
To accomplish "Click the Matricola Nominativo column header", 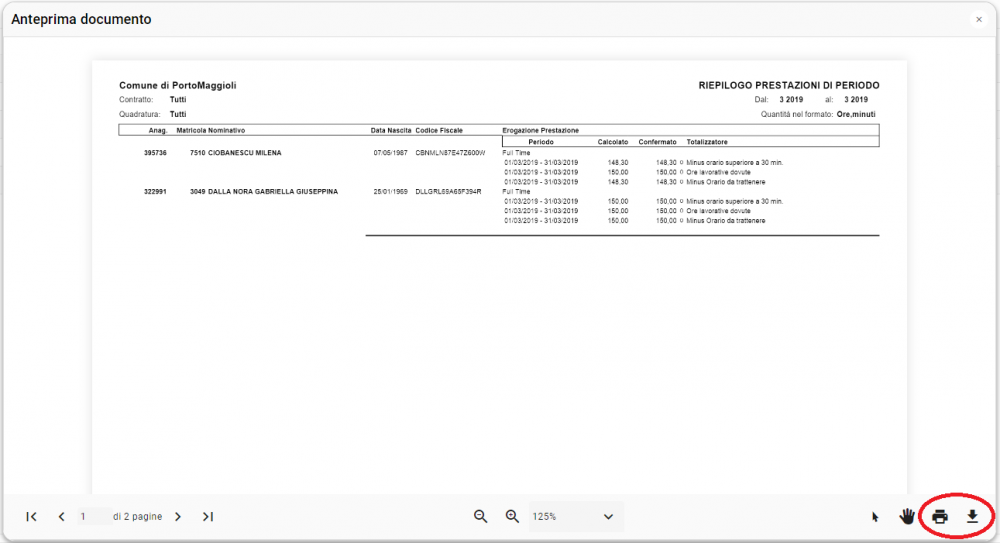I will pyautogui.click(x=210, y=130).
